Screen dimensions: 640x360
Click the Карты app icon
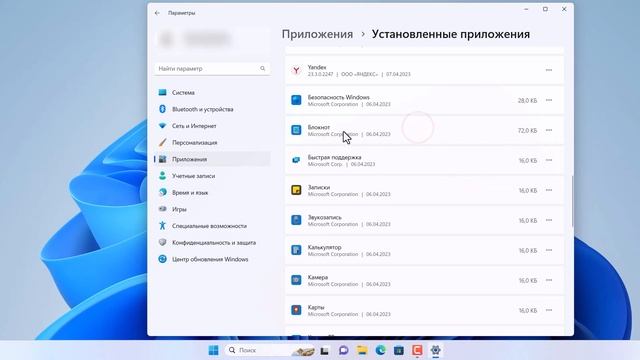tap(296, 310)
